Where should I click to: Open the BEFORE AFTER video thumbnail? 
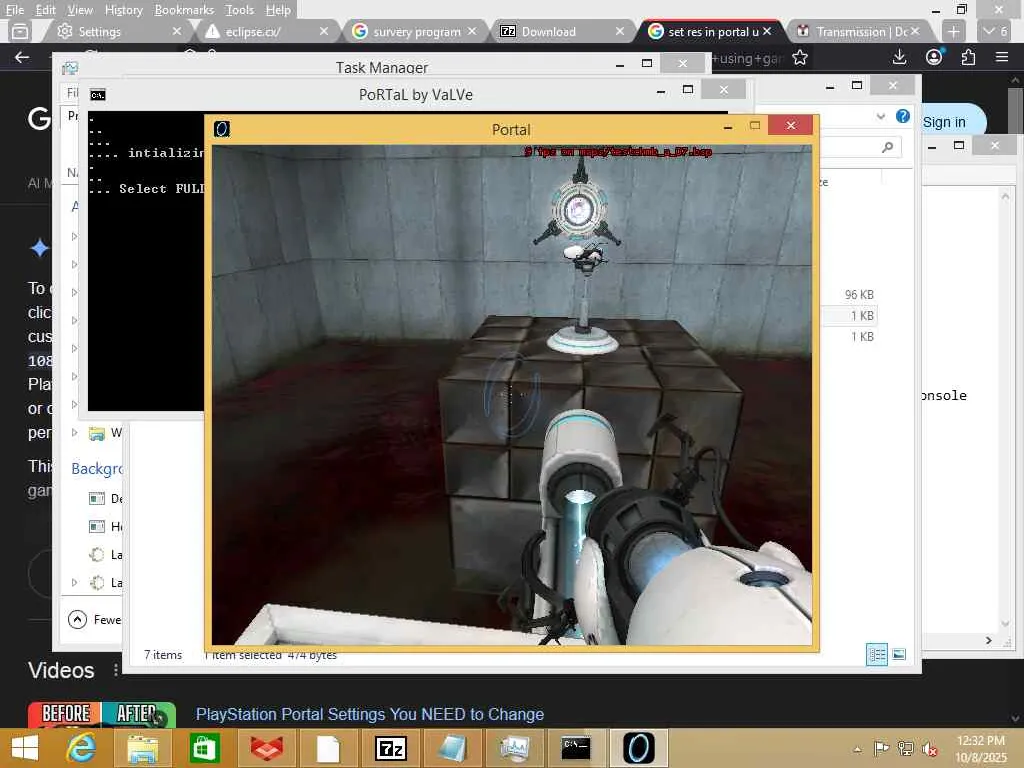(101, 714)
